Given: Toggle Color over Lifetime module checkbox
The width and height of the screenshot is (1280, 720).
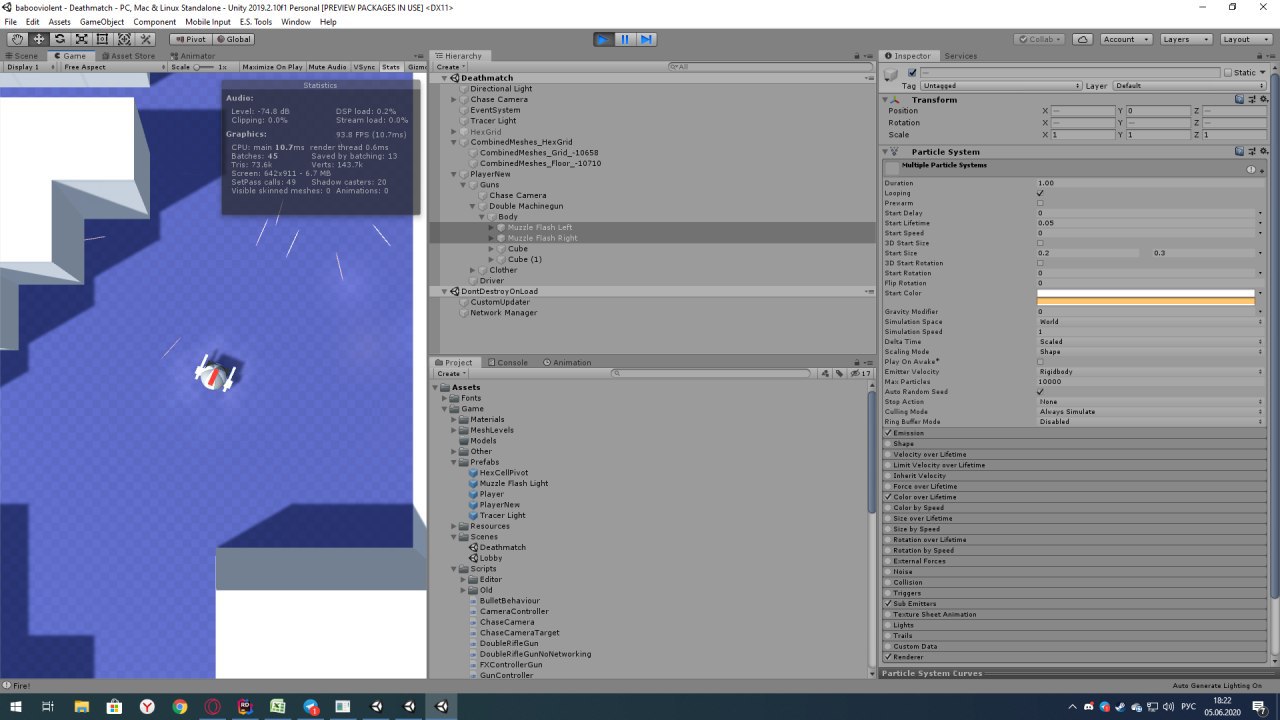Looking at the screenshot, I should point(888,497).
